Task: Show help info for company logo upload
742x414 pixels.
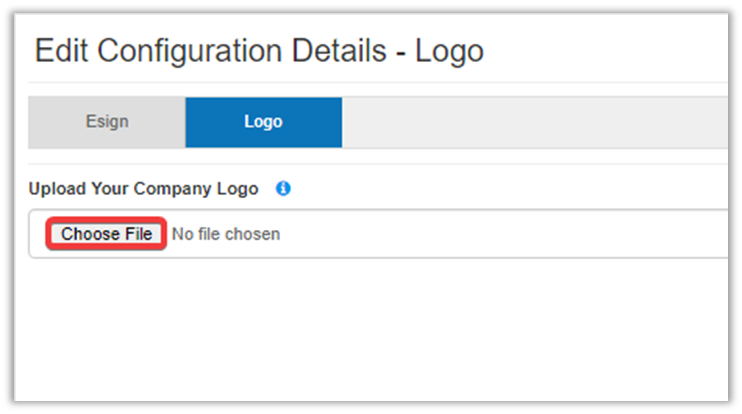Action: (283, 188)
